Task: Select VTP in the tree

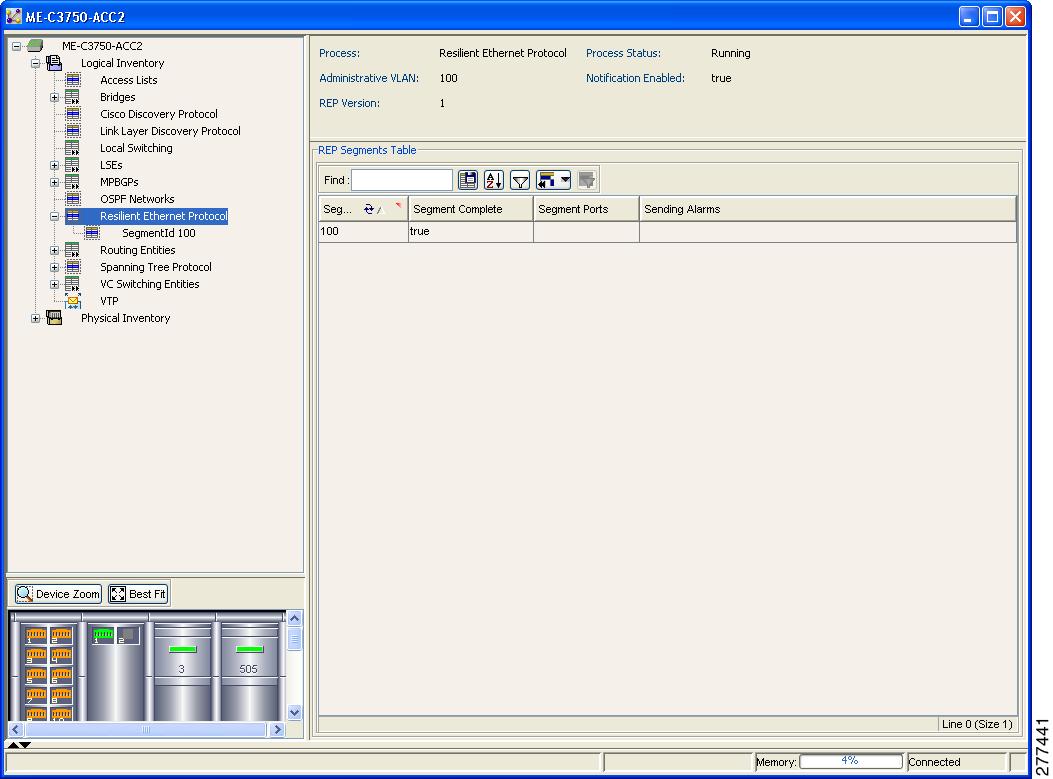Action: pyautogui.click(x=109, y=302)
